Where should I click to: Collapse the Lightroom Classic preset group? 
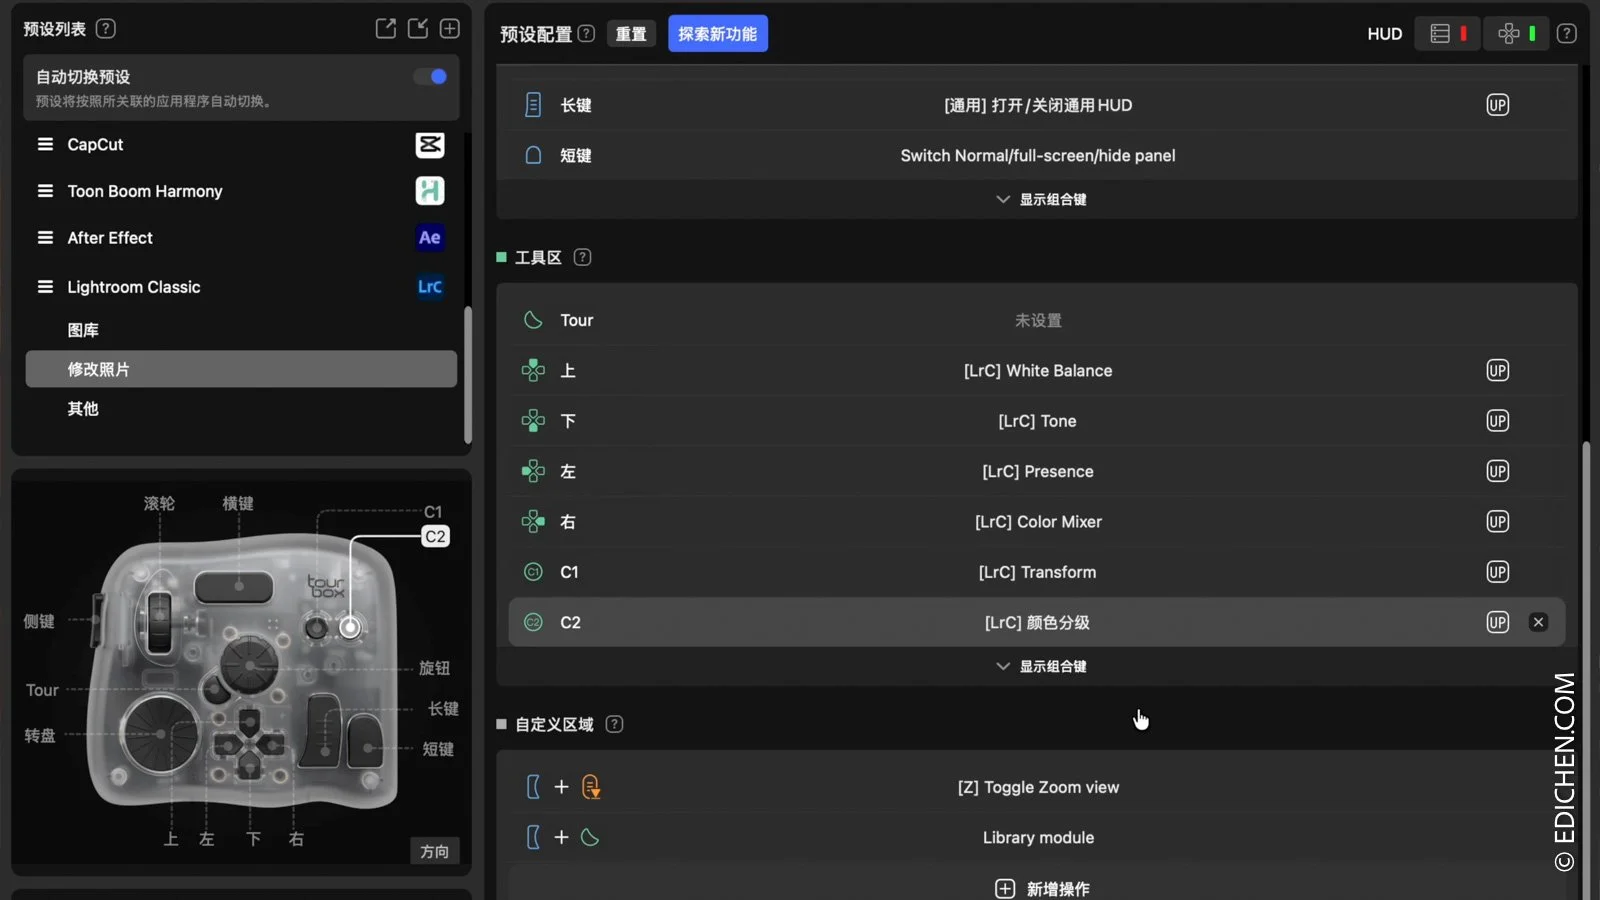45,287
